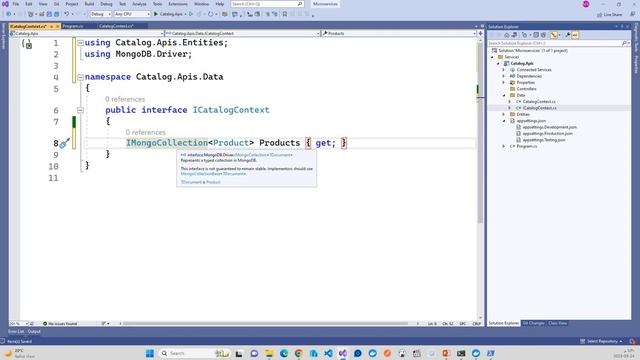
Task: Click the Undo toolbar icon
Action: (66, 14)
